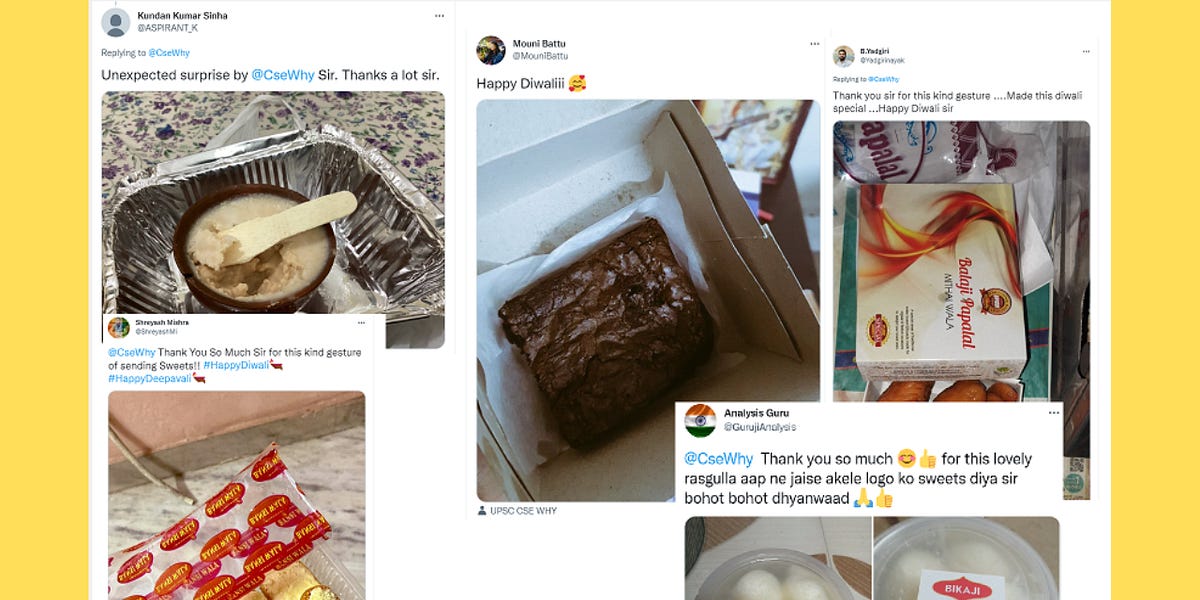The image size is (1200, 600).
Task: Open more options on Kundan Kumar Sinha's tweet
Action: [438, 14]
